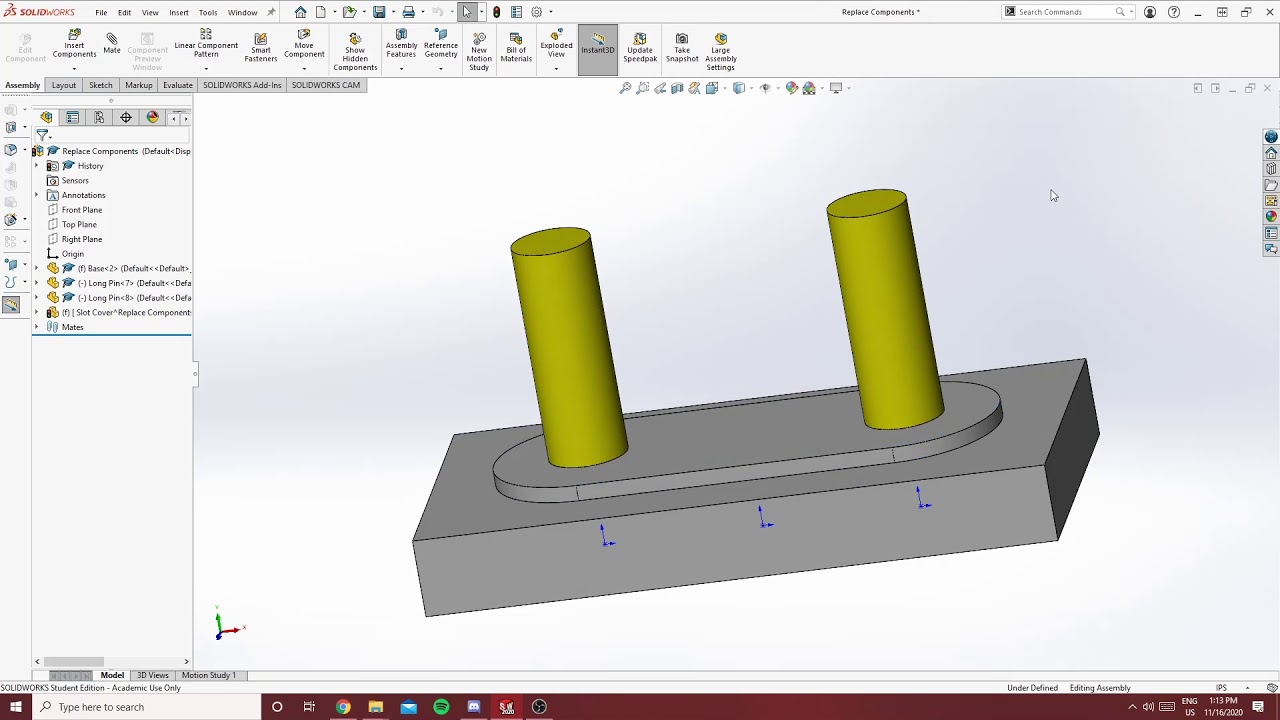Expand the Slot Cover component

[37, 312]
